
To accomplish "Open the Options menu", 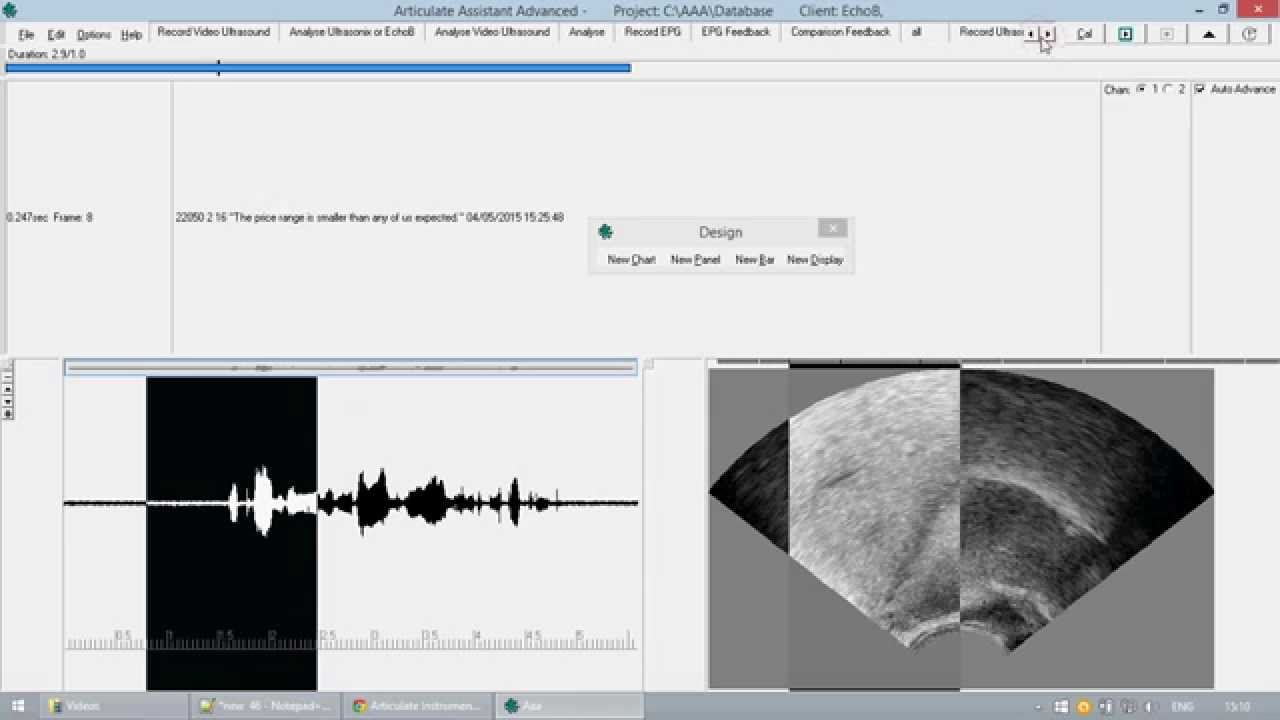I will click(94, 34).
